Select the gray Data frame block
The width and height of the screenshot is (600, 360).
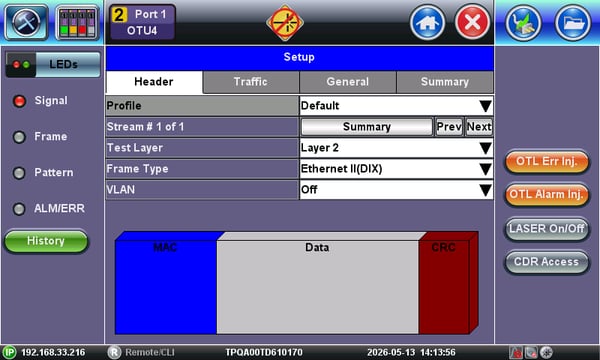coord(318,287)
